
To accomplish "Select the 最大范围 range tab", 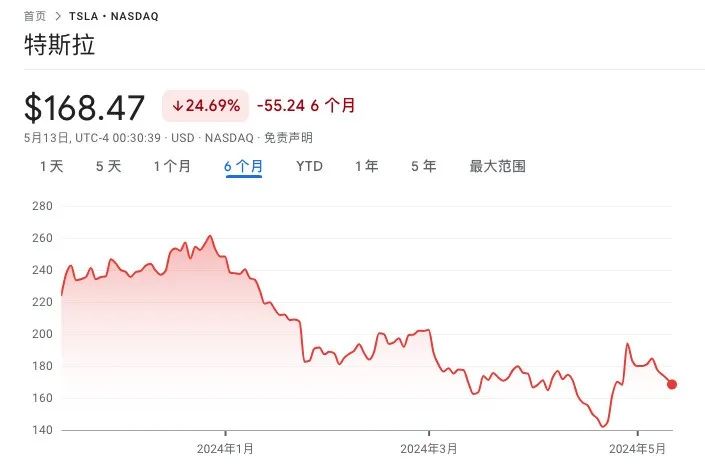I will pos(497,166).
